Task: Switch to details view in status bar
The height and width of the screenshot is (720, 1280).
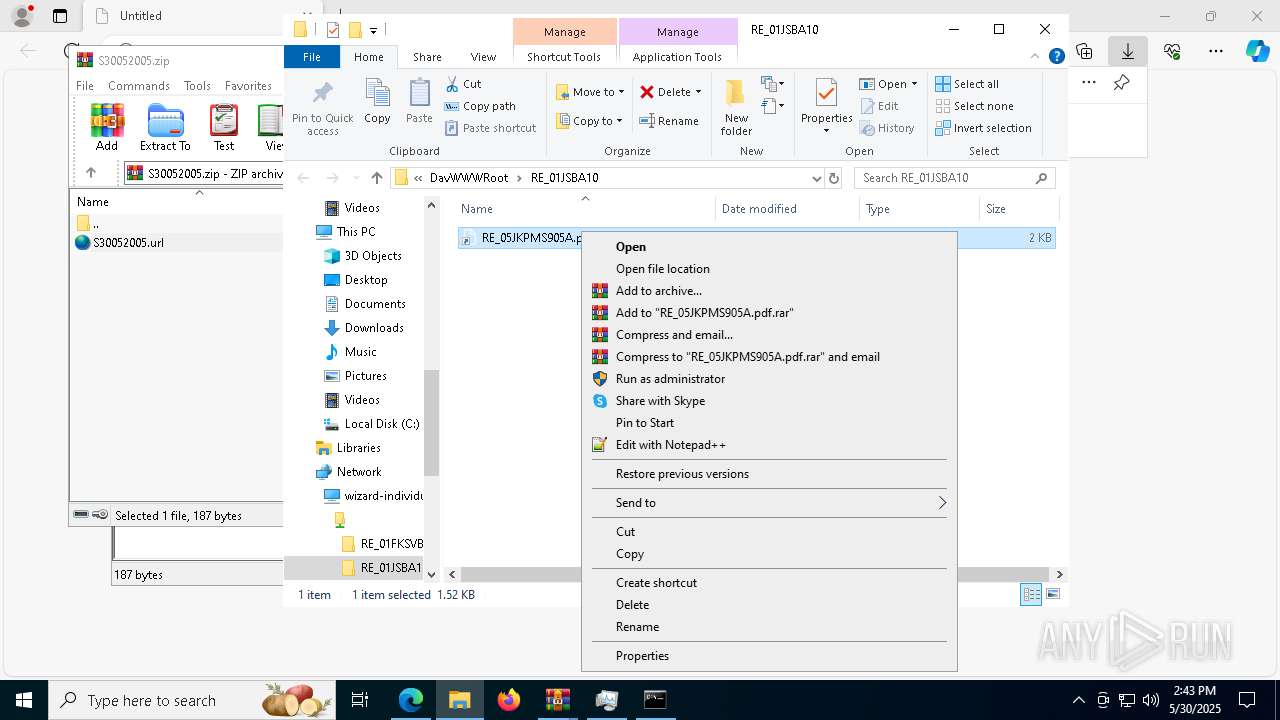Action: [x=1030, y=594]
